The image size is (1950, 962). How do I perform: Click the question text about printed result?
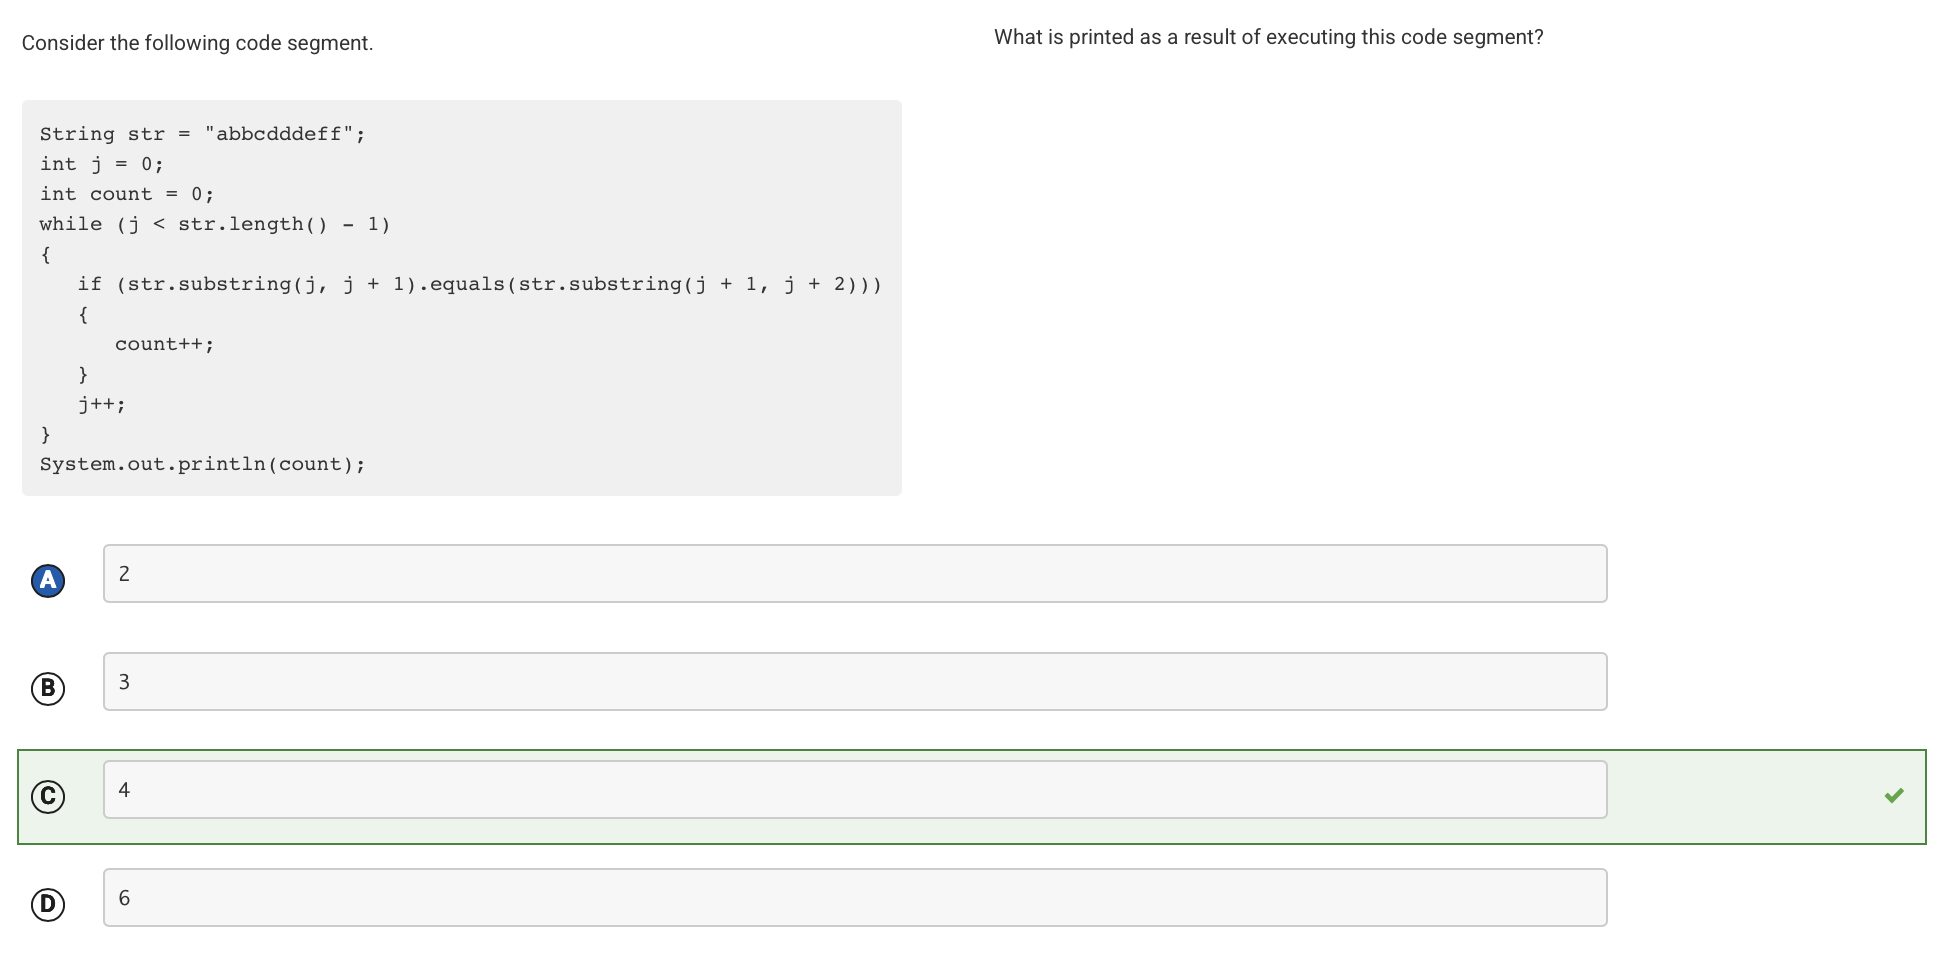tap(1268, 37)
